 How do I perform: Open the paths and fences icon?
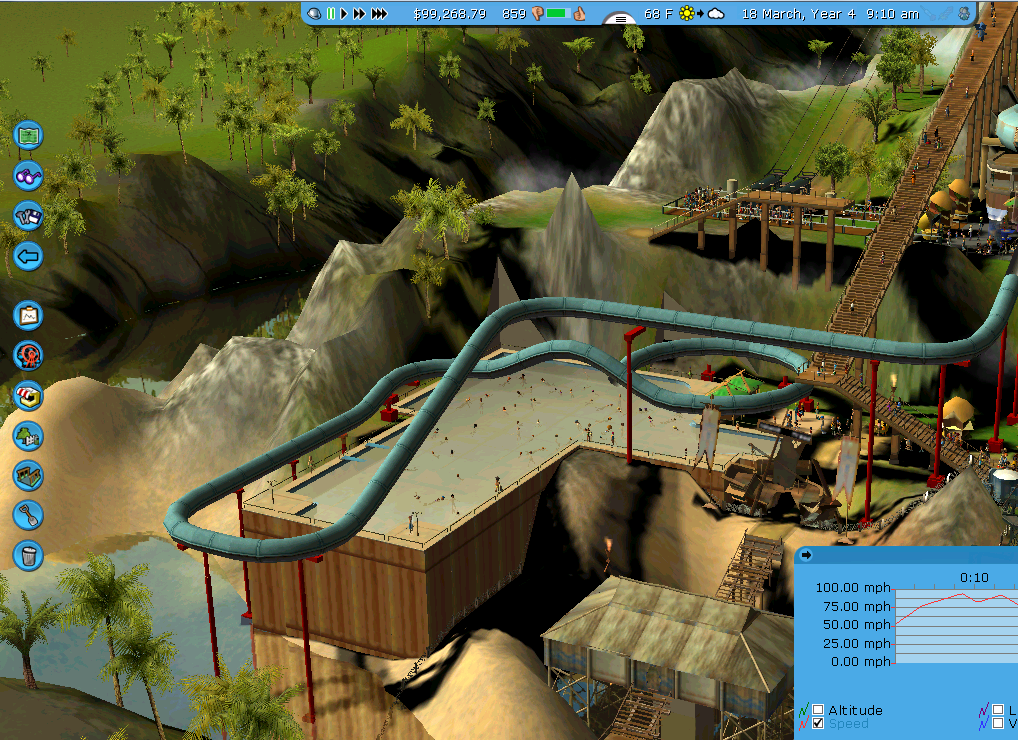(x=28, y=475)
